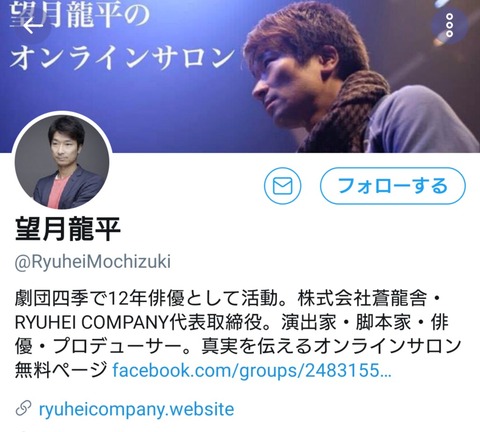Tap 真実を伝える phrase in bio

click(x=247, y=347)
